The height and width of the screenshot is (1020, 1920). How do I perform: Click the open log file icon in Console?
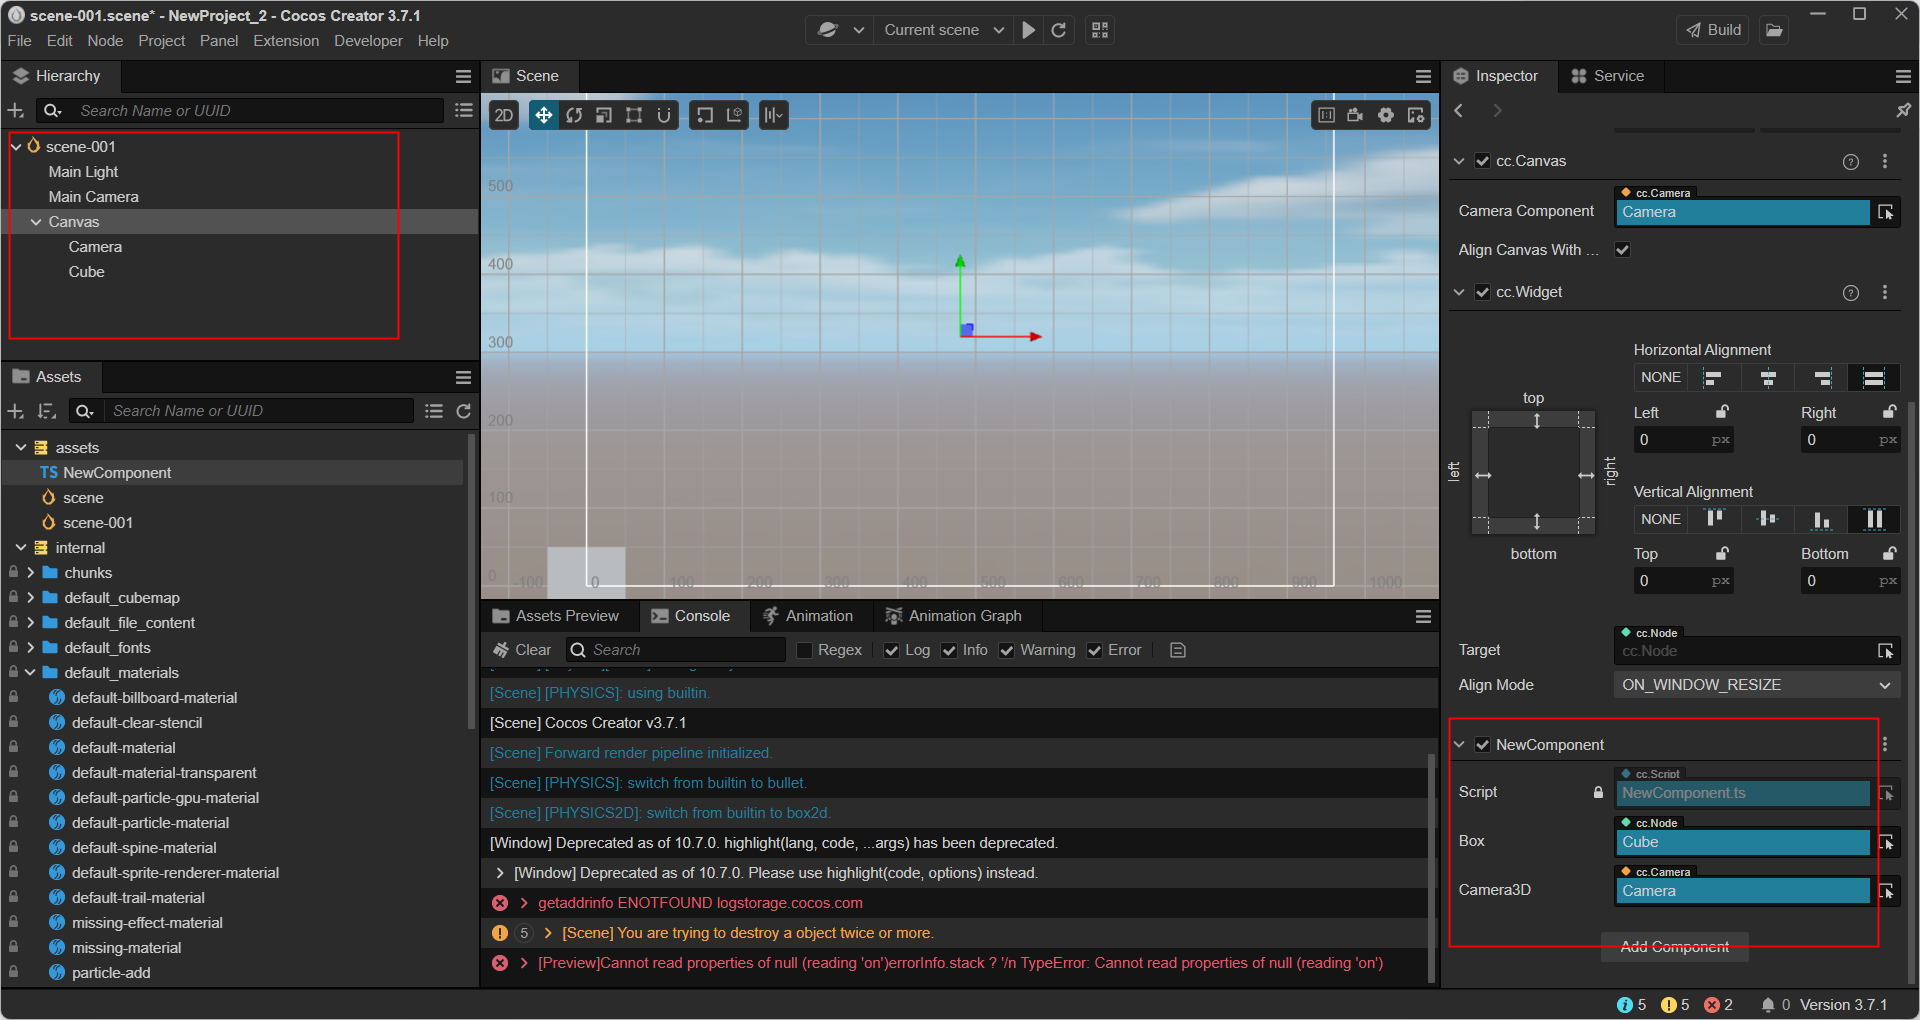pyautogui.click(x=1178, y=650)
